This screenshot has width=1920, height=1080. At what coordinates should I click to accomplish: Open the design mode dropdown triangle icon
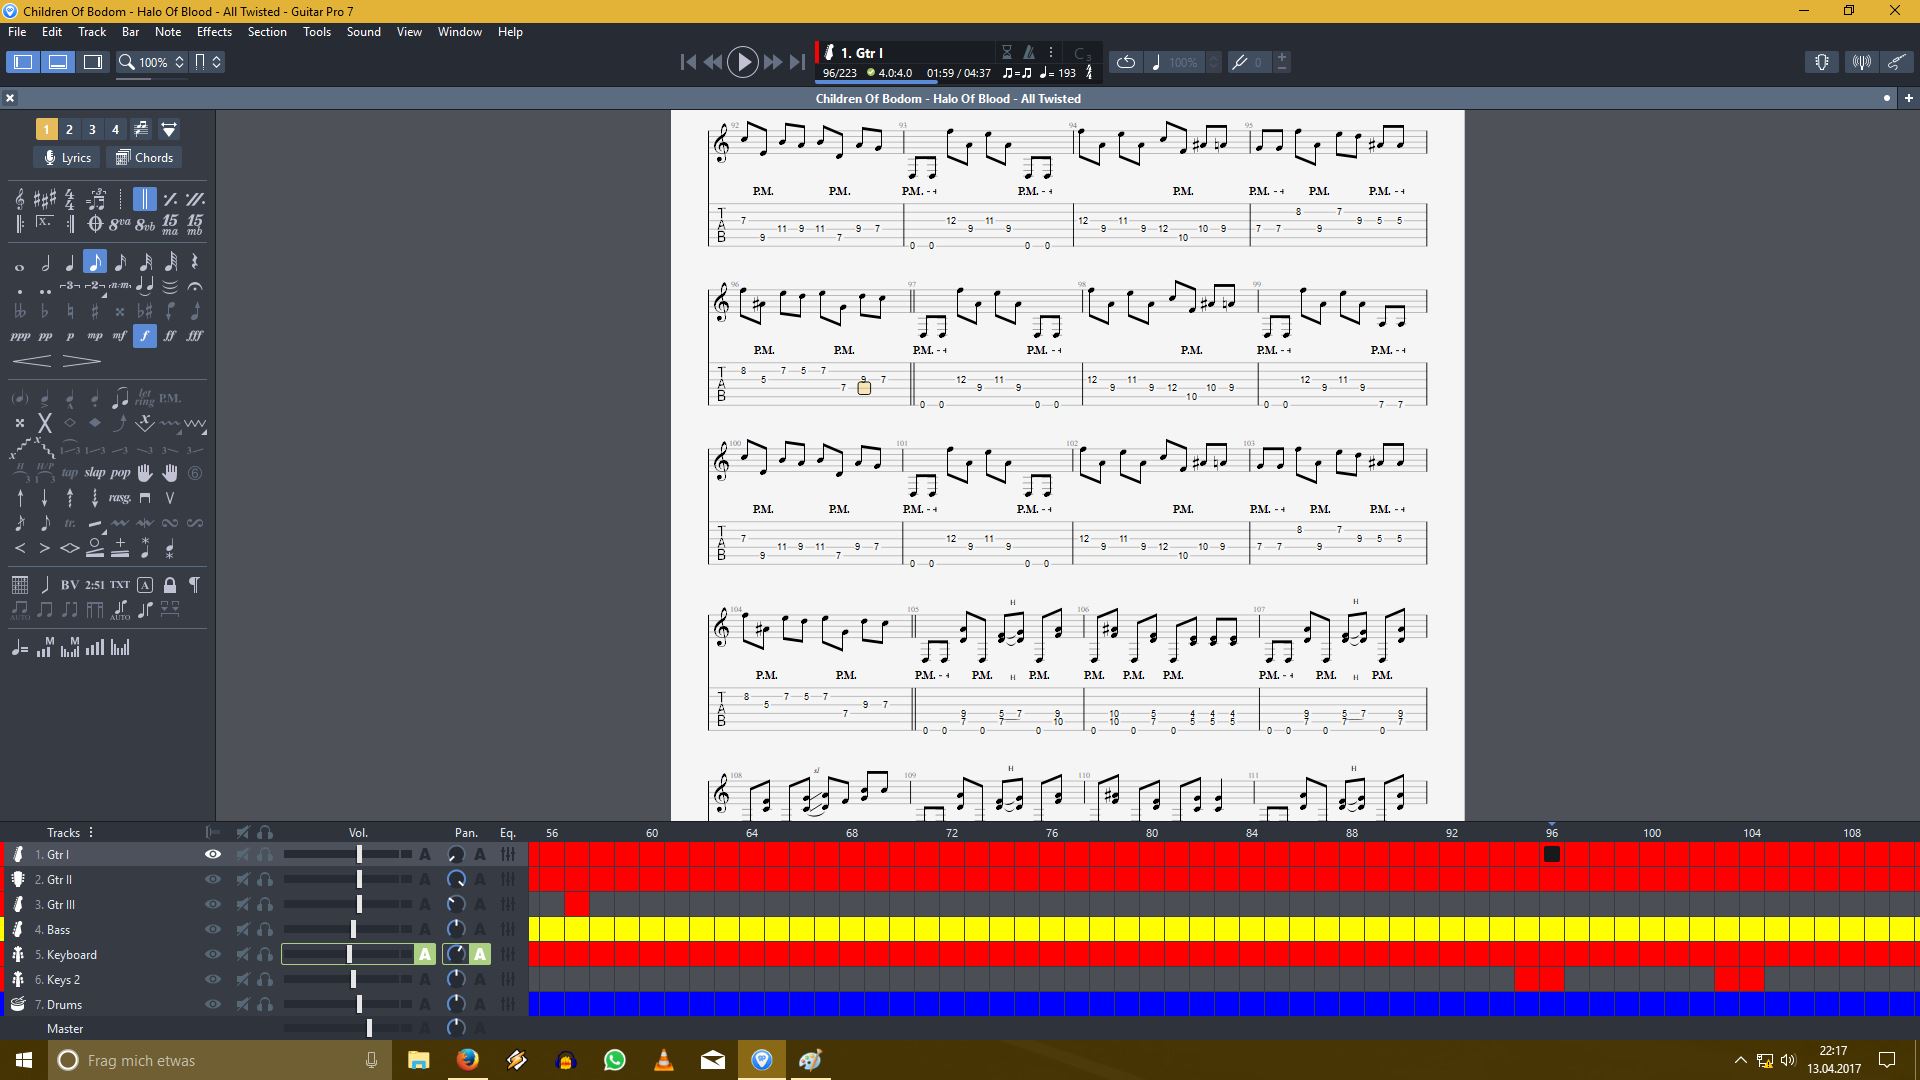point(169,129)
